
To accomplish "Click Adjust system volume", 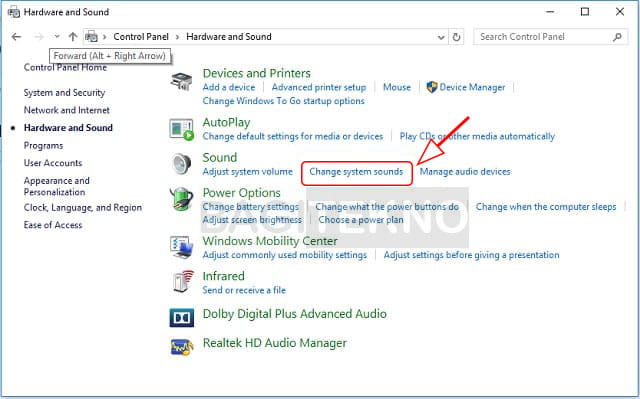I will click(x=247, y=172).
